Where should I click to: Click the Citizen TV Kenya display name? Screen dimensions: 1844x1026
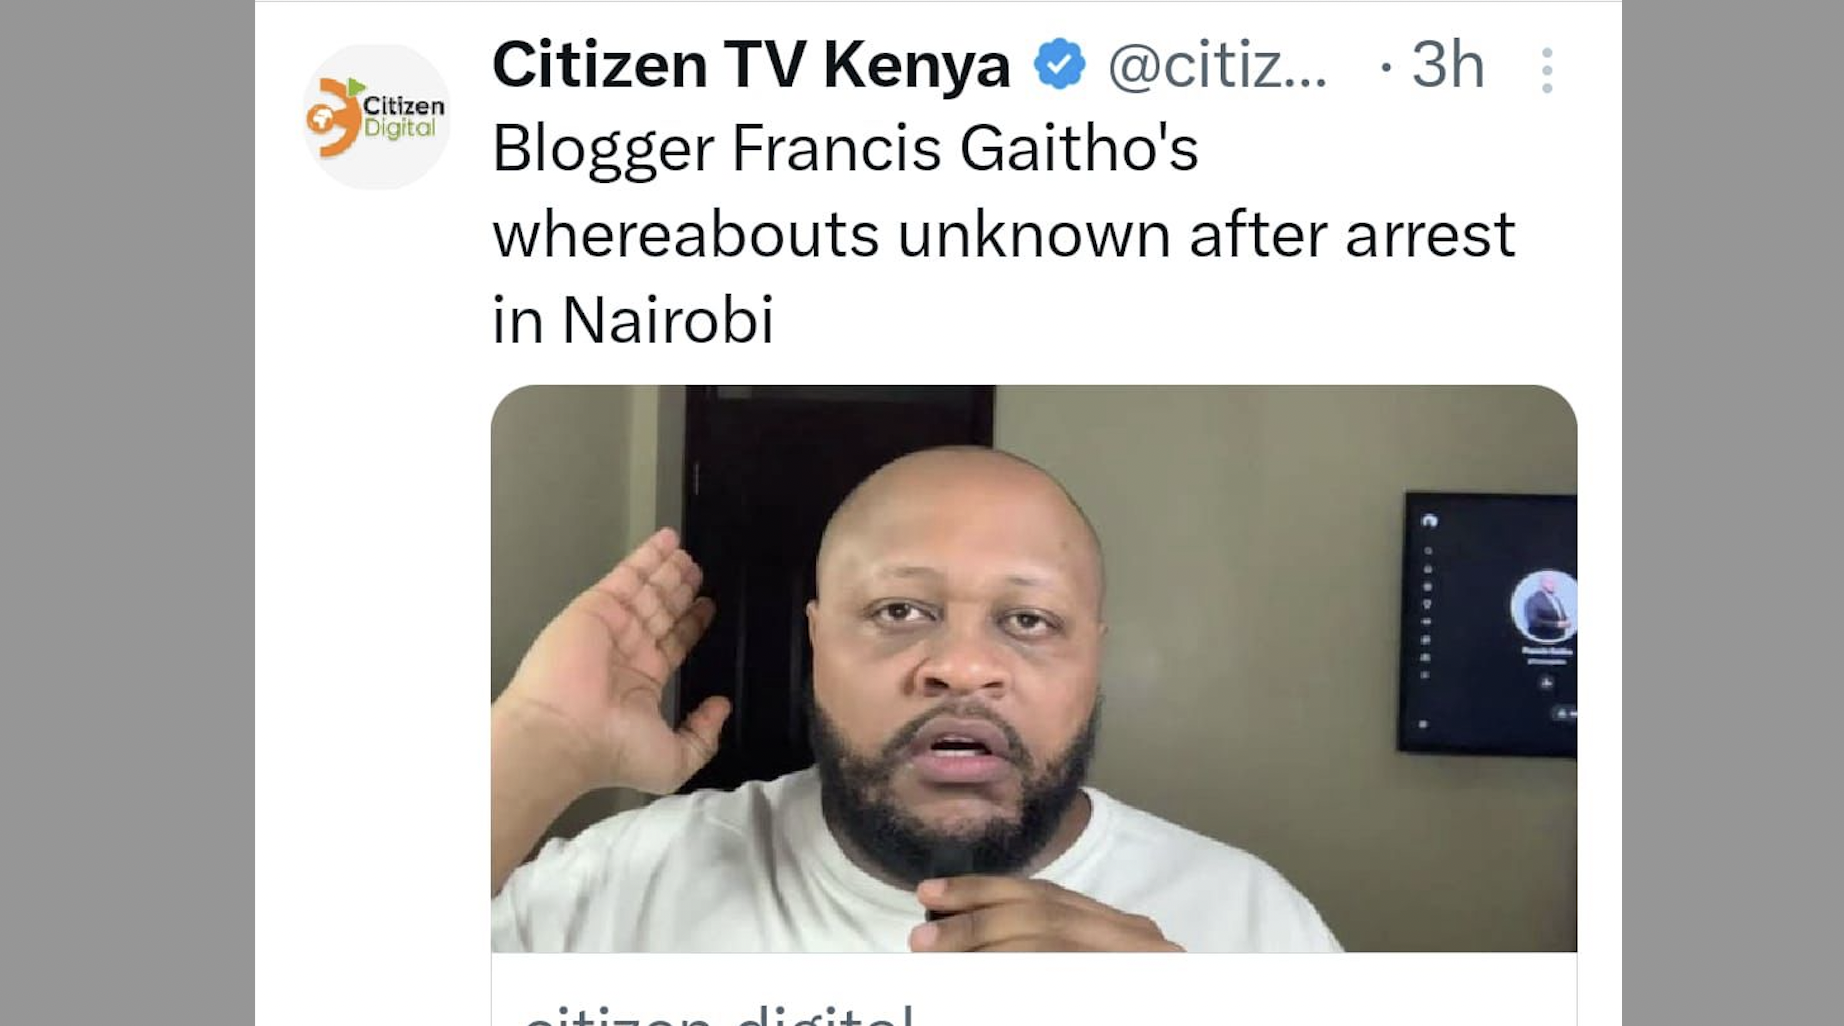[x=751, y=65]
